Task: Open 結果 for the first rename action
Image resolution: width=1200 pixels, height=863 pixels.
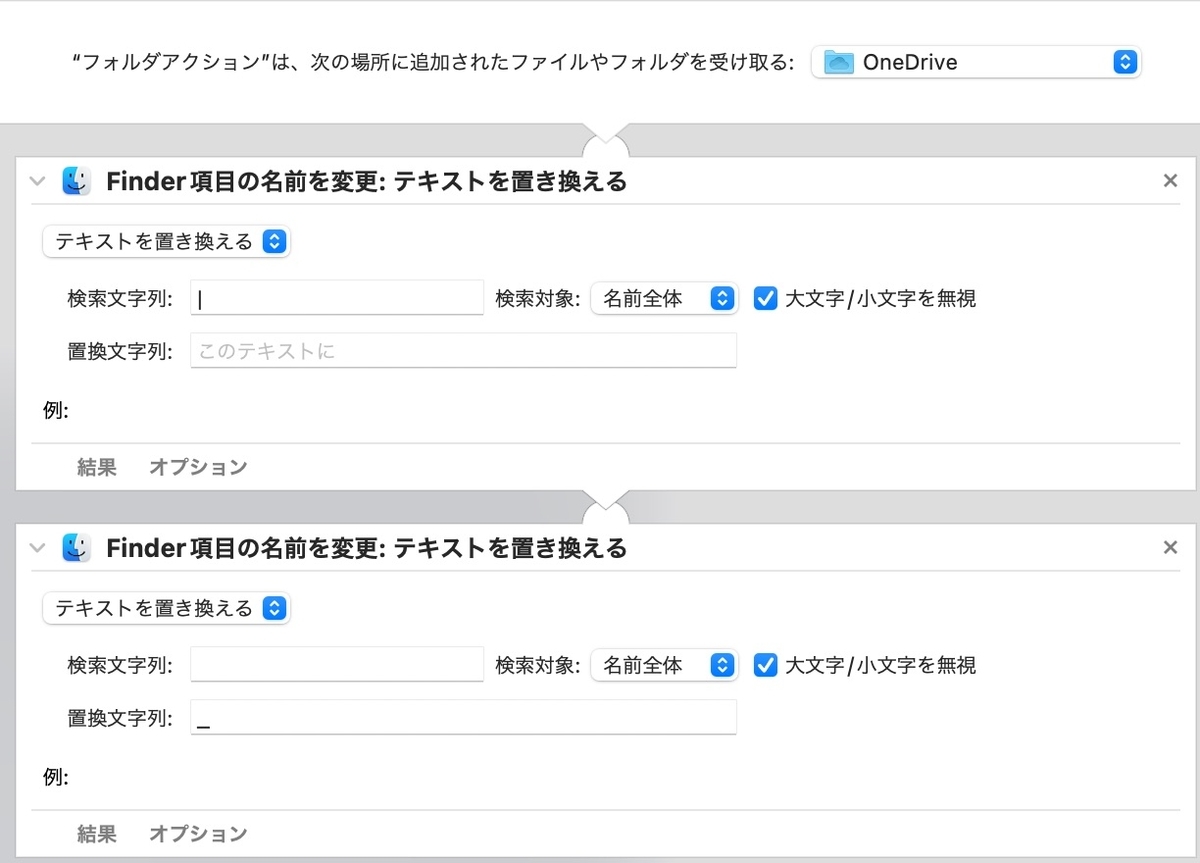Action: [x=96, y=466]
